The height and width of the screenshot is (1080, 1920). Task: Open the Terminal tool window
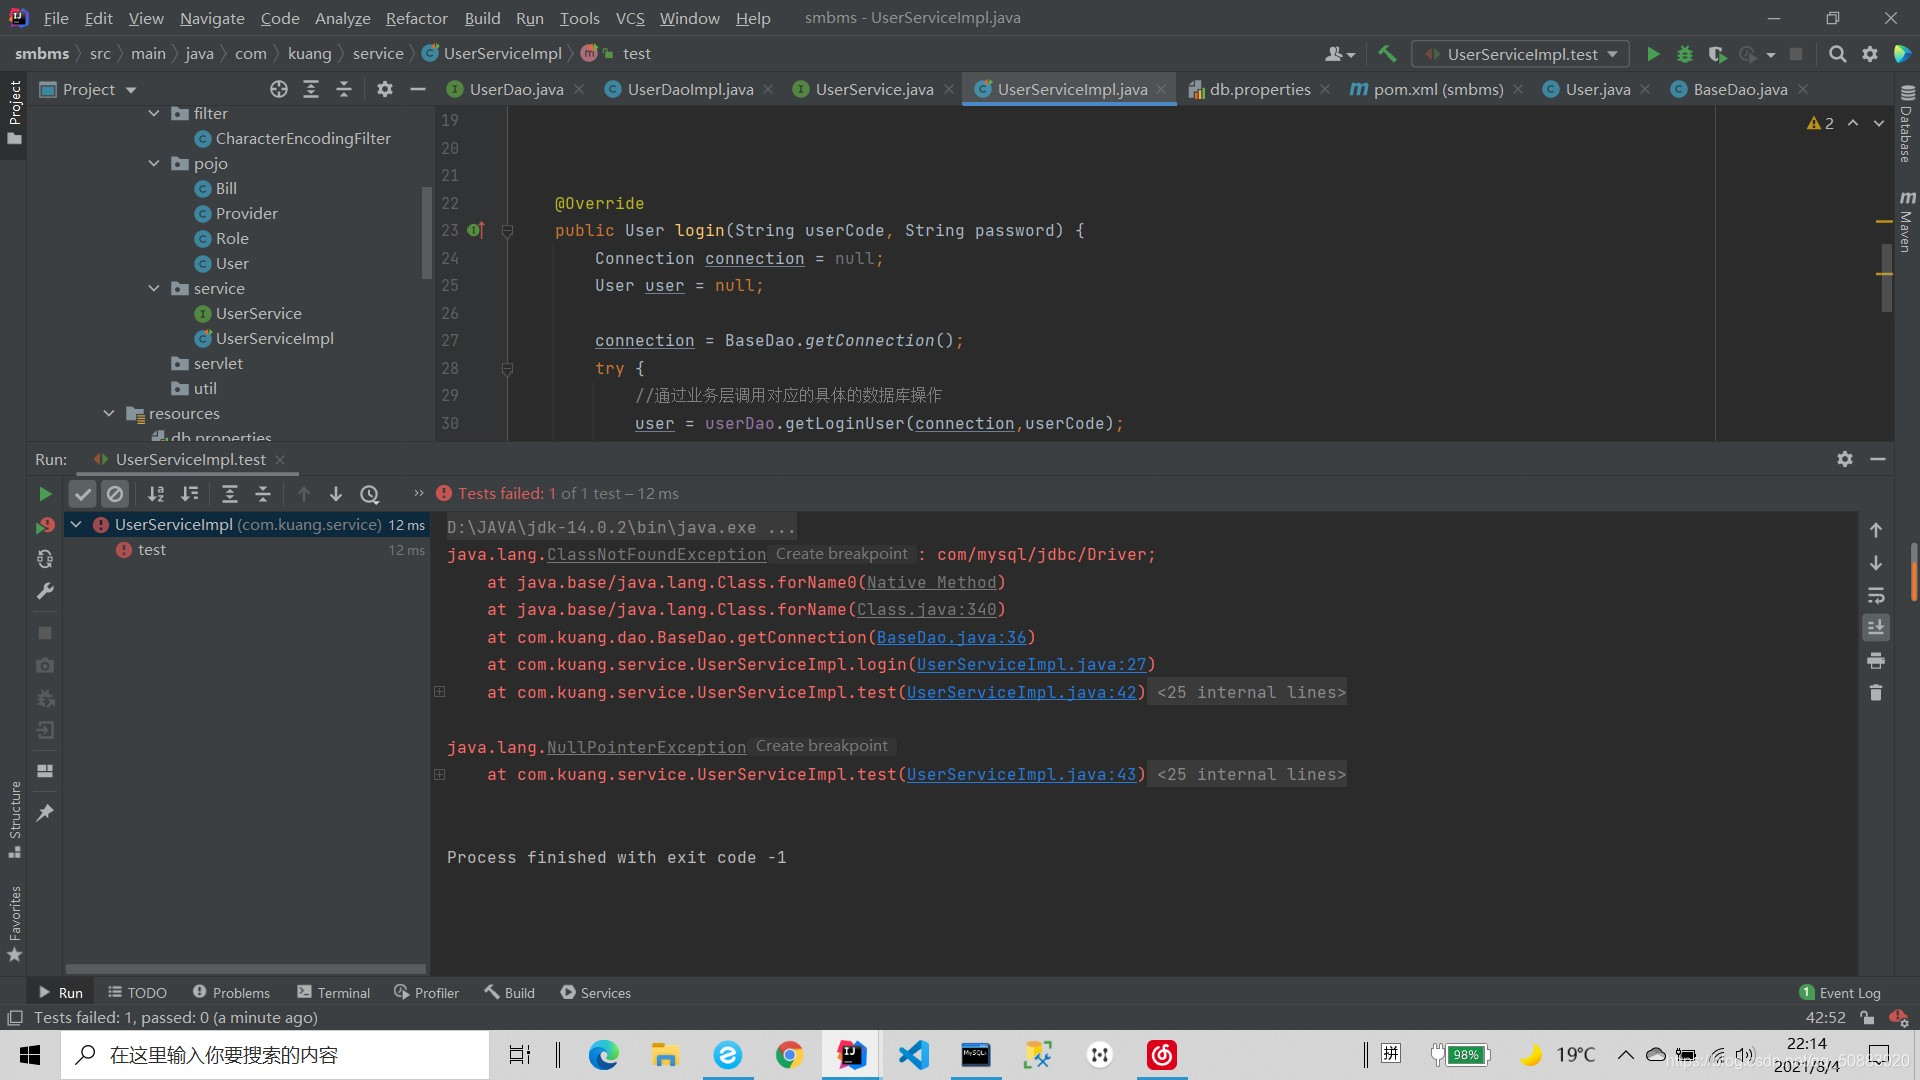click(x=334, y=993)
